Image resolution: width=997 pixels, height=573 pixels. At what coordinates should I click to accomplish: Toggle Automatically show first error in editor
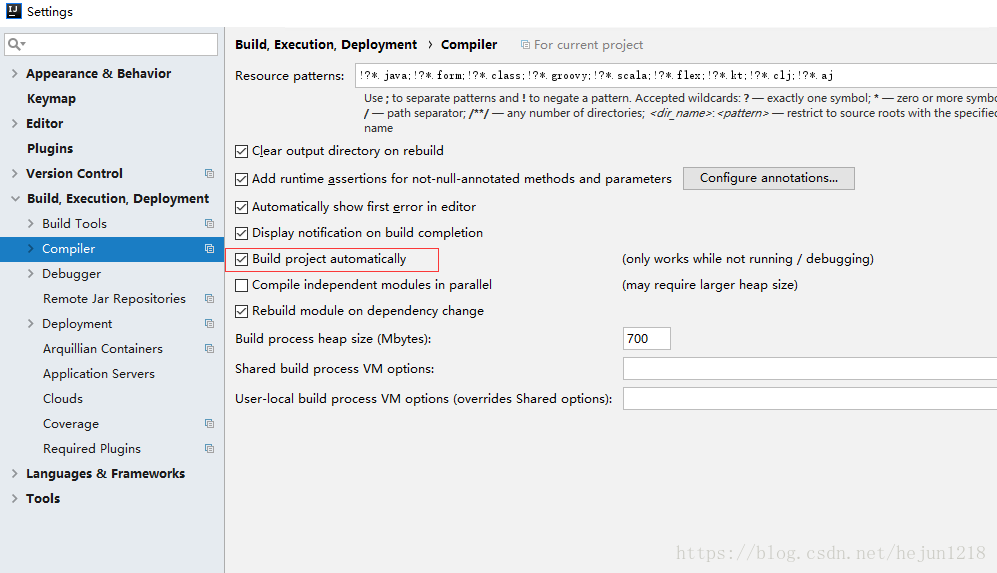point(241,207)
